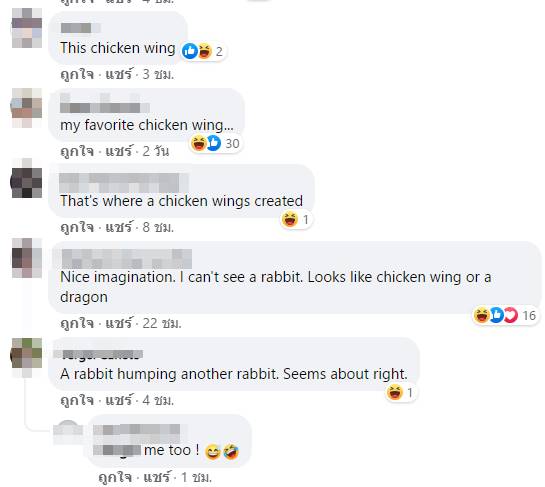
Task: Open the 30 reactions count
Action: coord(232,144)
